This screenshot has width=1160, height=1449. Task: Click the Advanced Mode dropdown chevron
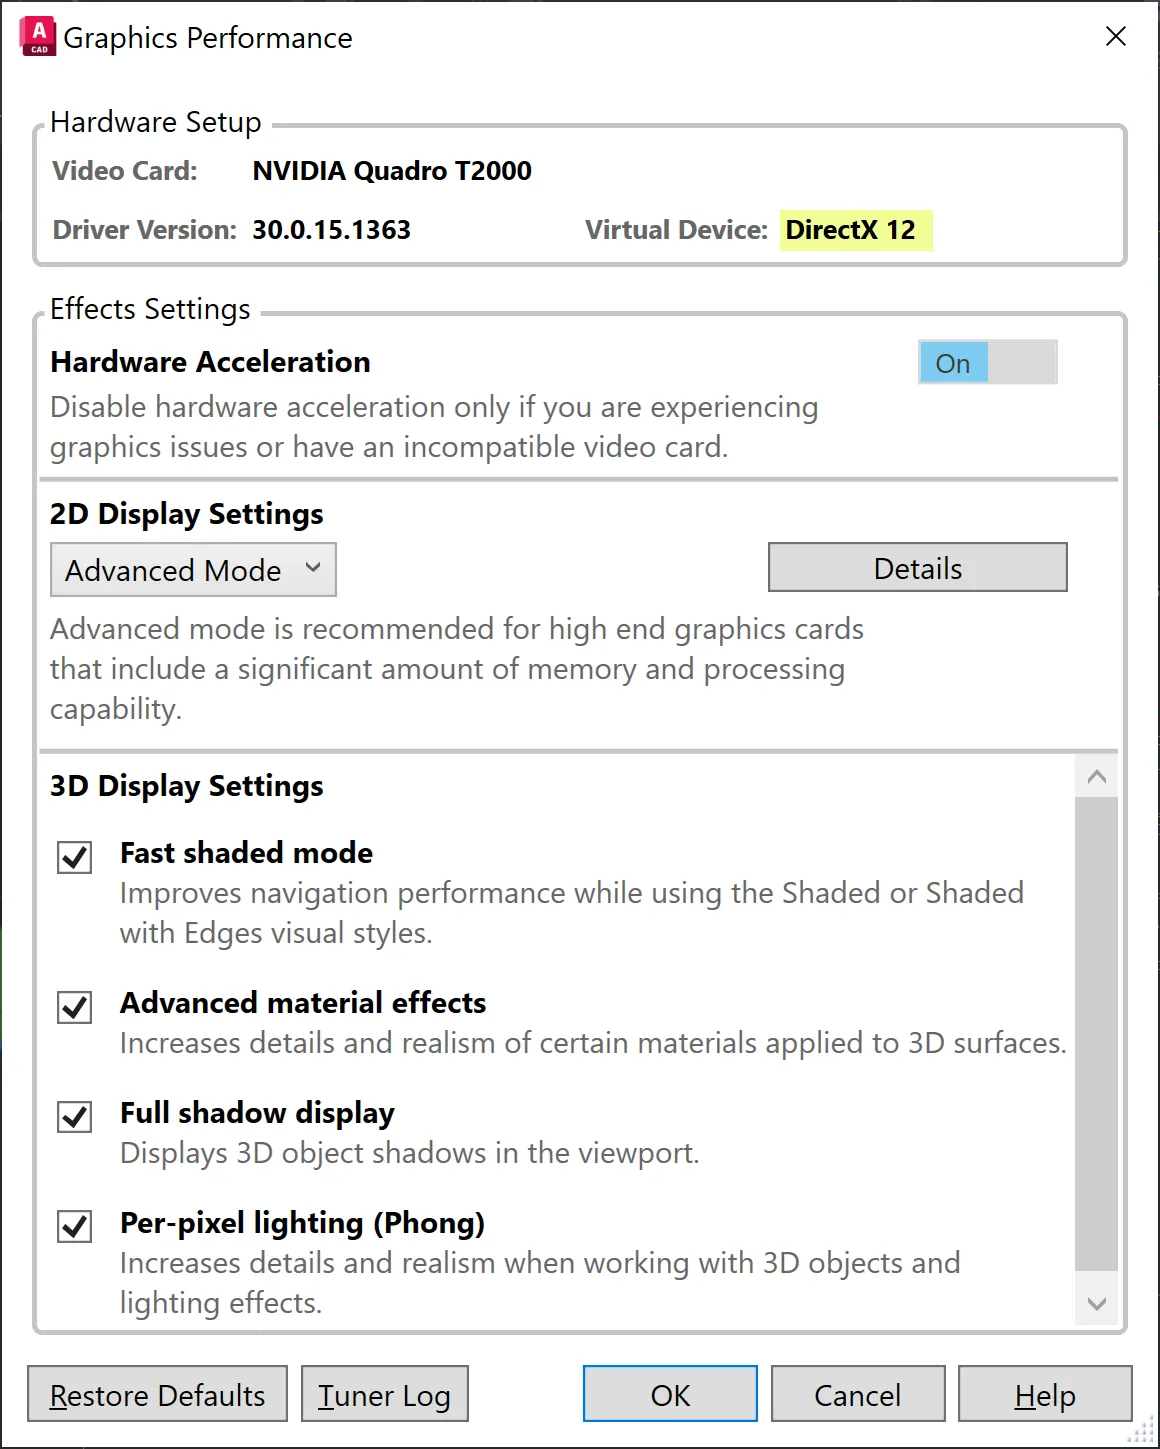313,569
